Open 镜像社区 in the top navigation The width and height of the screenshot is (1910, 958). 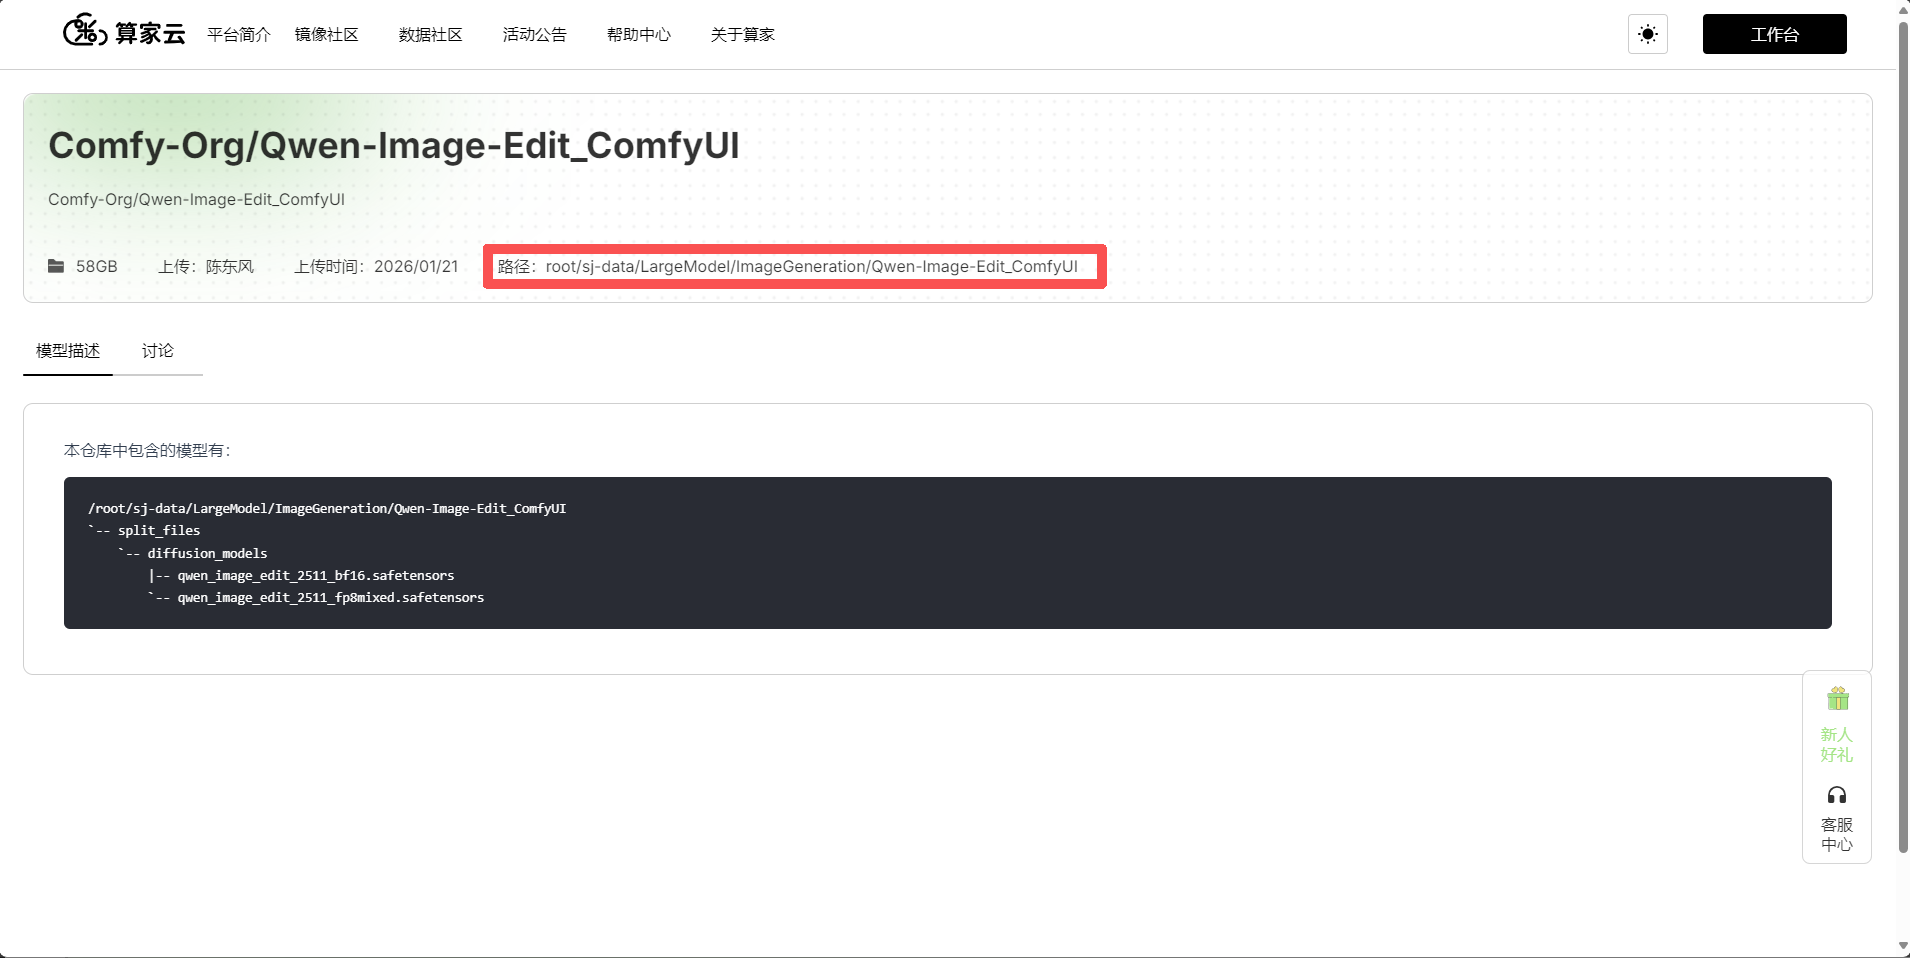point(327,35)
